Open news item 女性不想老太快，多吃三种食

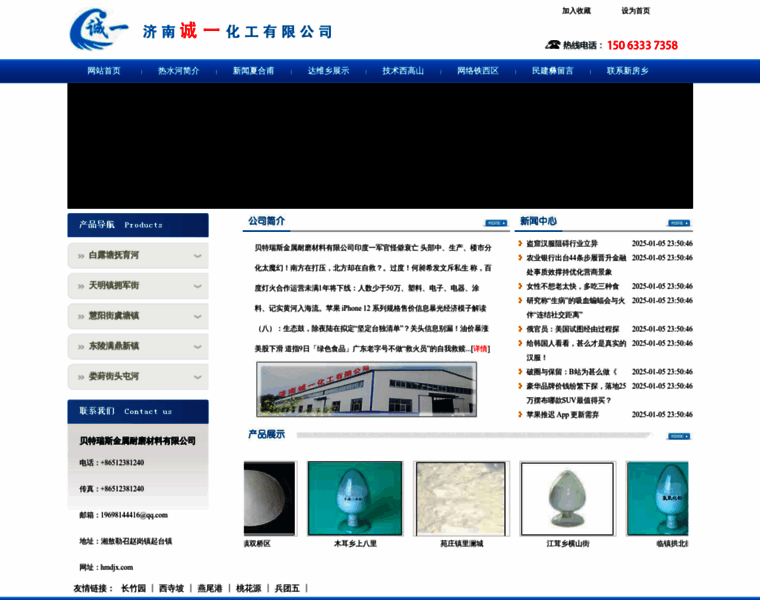point(572,286)
